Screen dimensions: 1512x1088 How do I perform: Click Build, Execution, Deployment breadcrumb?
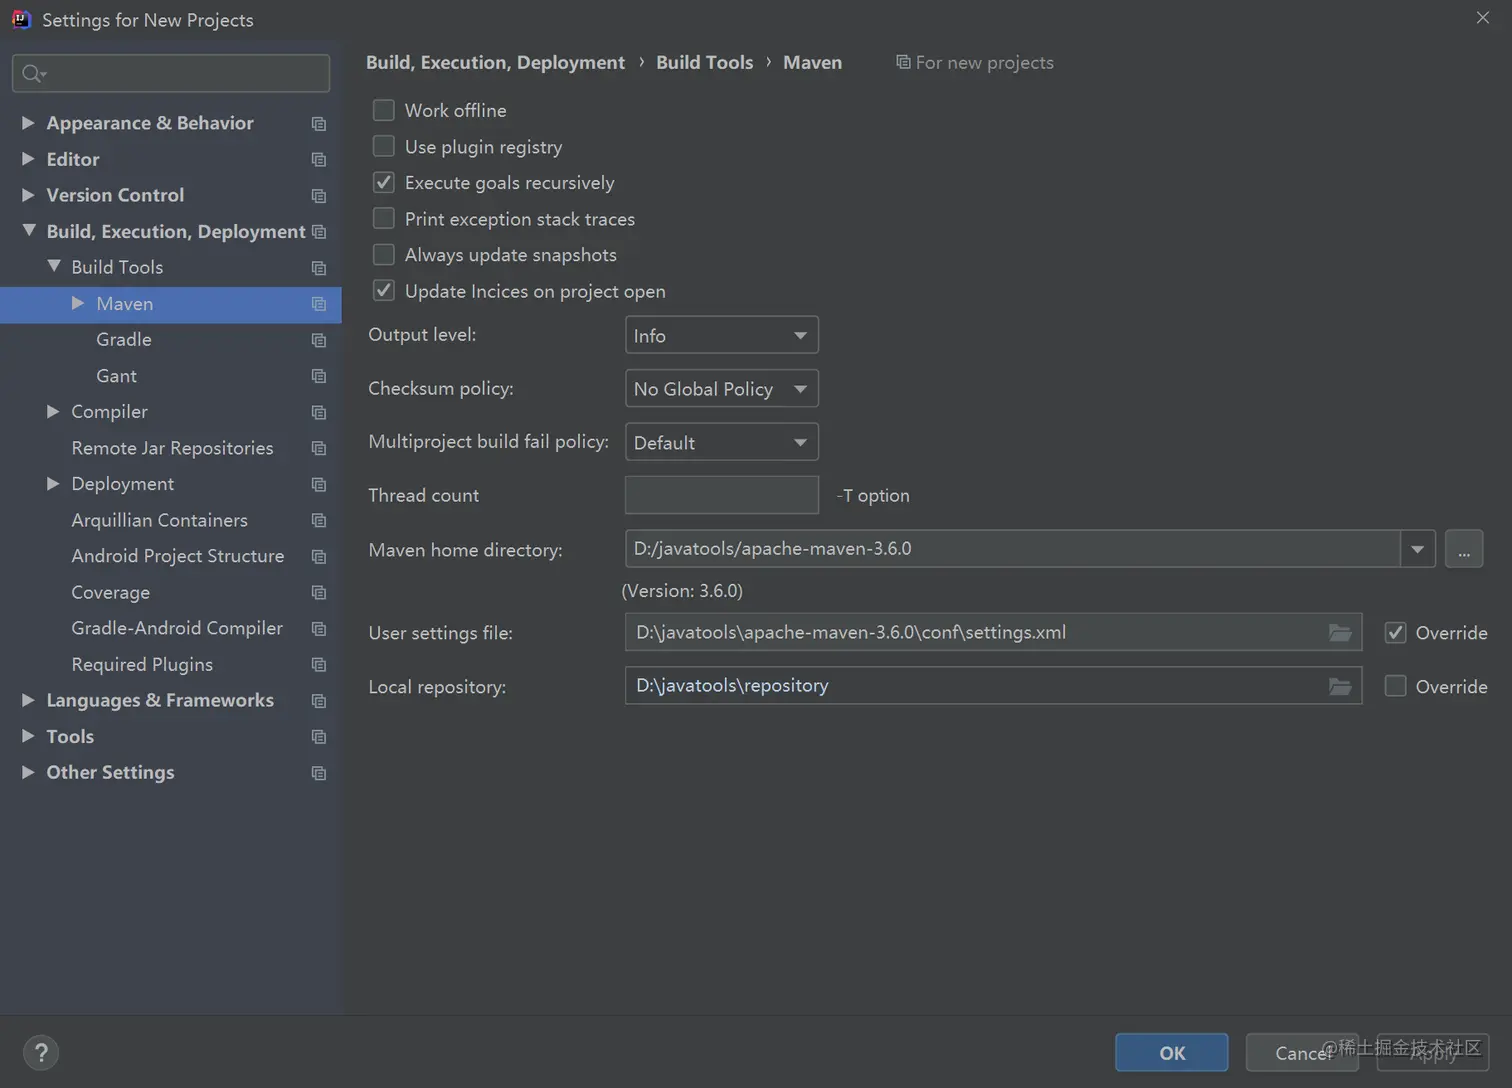[495, 62]
